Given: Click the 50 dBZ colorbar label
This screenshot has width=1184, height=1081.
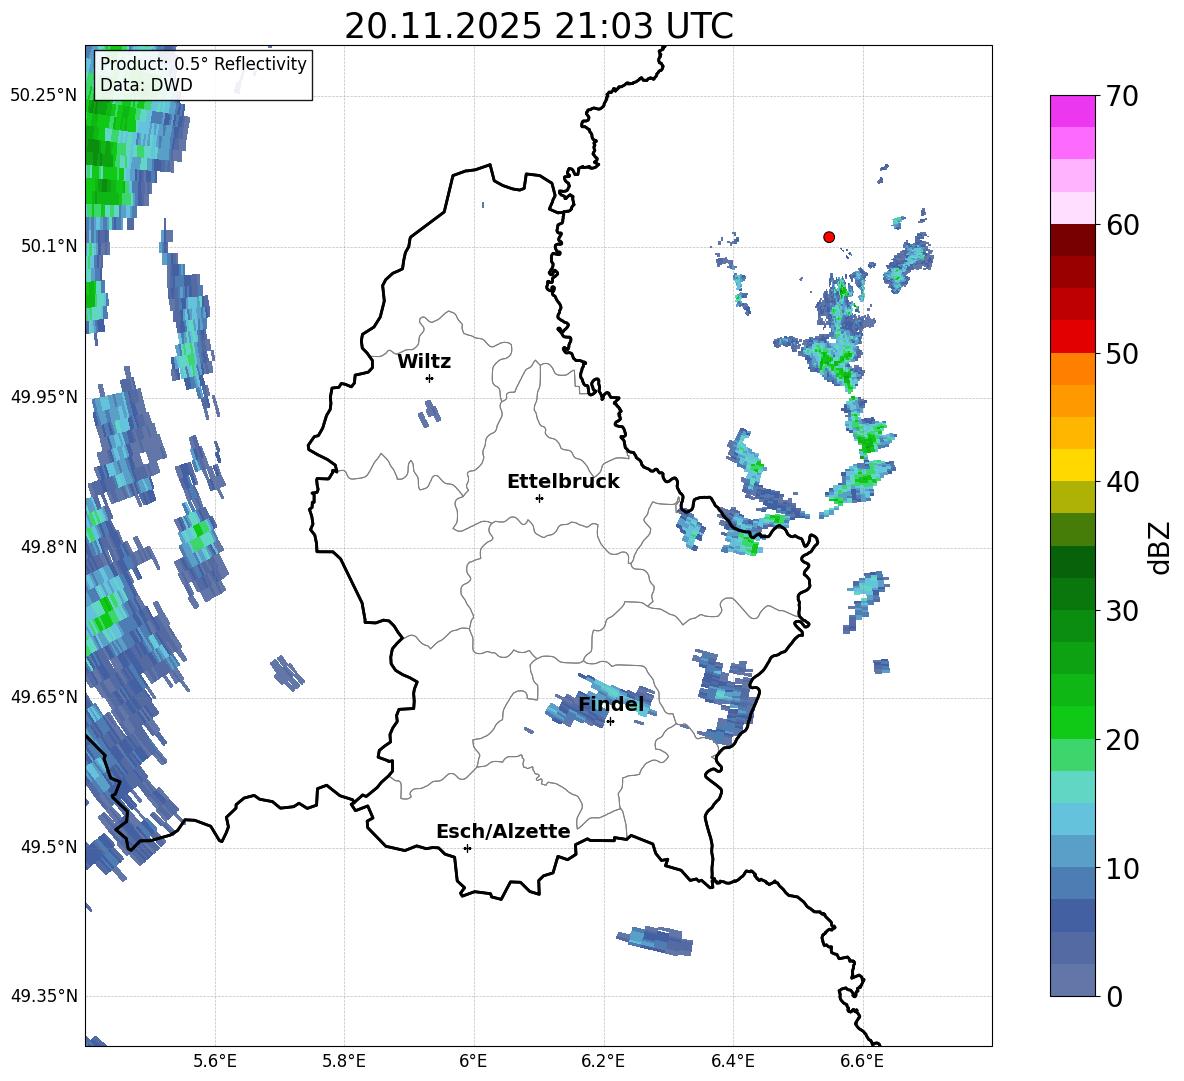Looking at the screenshot, I should coord(1121,354).
